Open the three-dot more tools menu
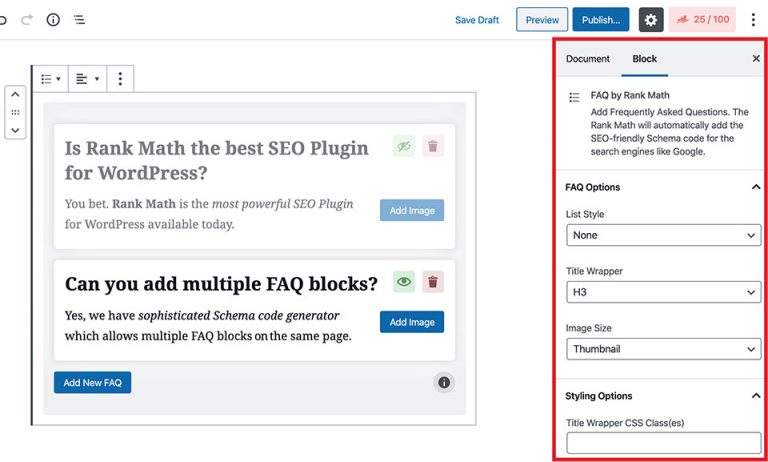 (x=753, y=20)
